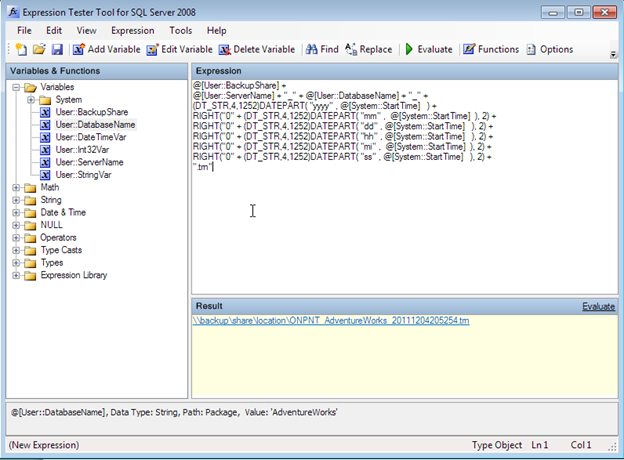Screen dimensions: 624x460
Task: Open an expression file with folder icon
Action: tap(39, 49)
